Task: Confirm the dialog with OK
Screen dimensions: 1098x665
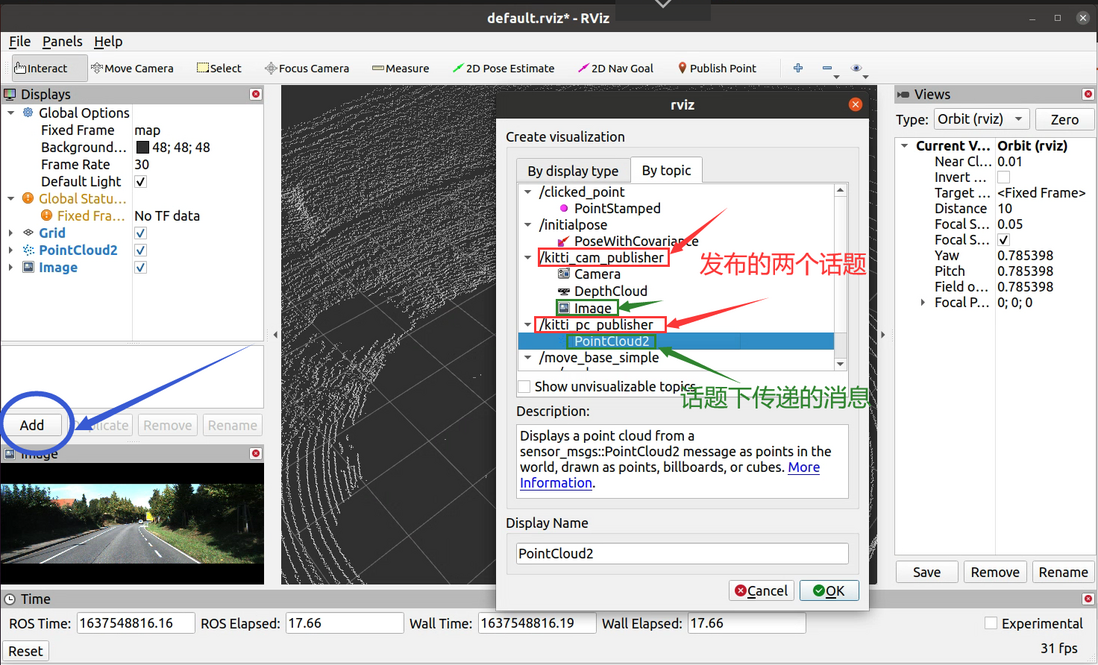Action: coord(829,591)
